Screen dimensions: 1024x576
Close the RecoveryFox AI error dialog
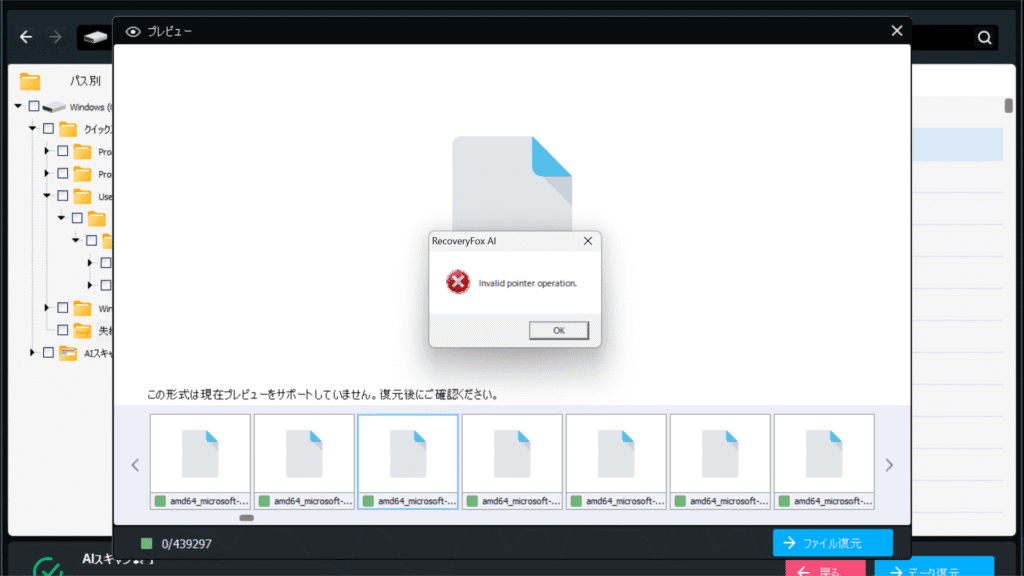(588, 241)
